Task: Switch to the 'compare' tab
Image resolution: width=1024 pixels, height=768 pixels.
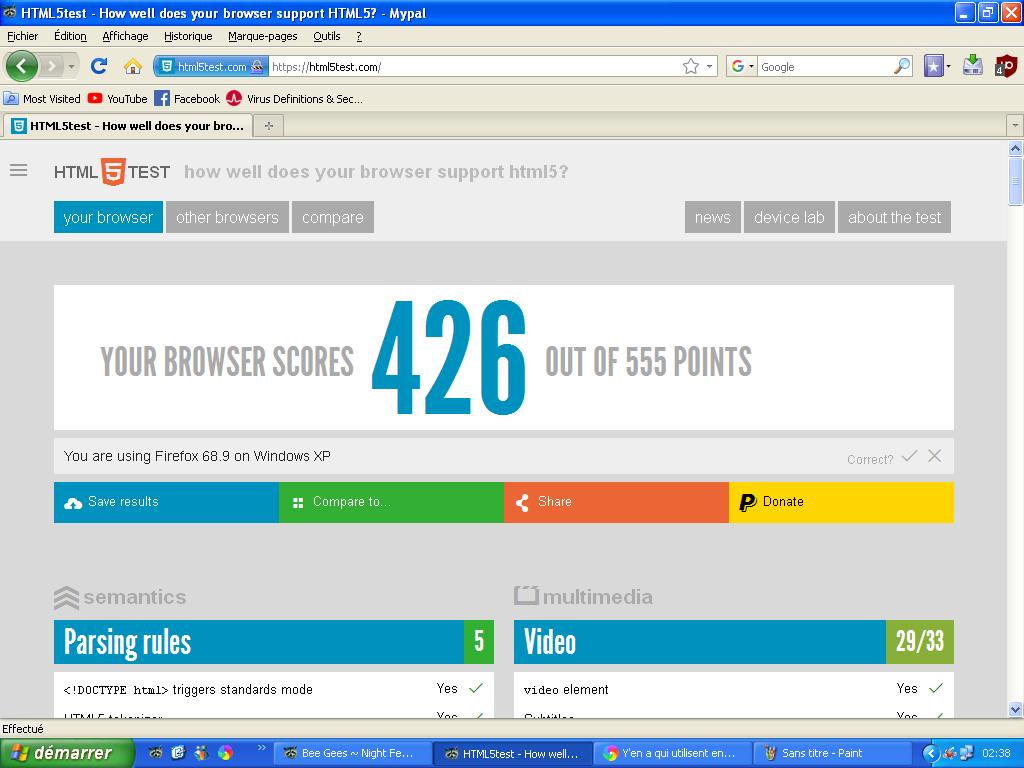Action: [x=332, y=217]
